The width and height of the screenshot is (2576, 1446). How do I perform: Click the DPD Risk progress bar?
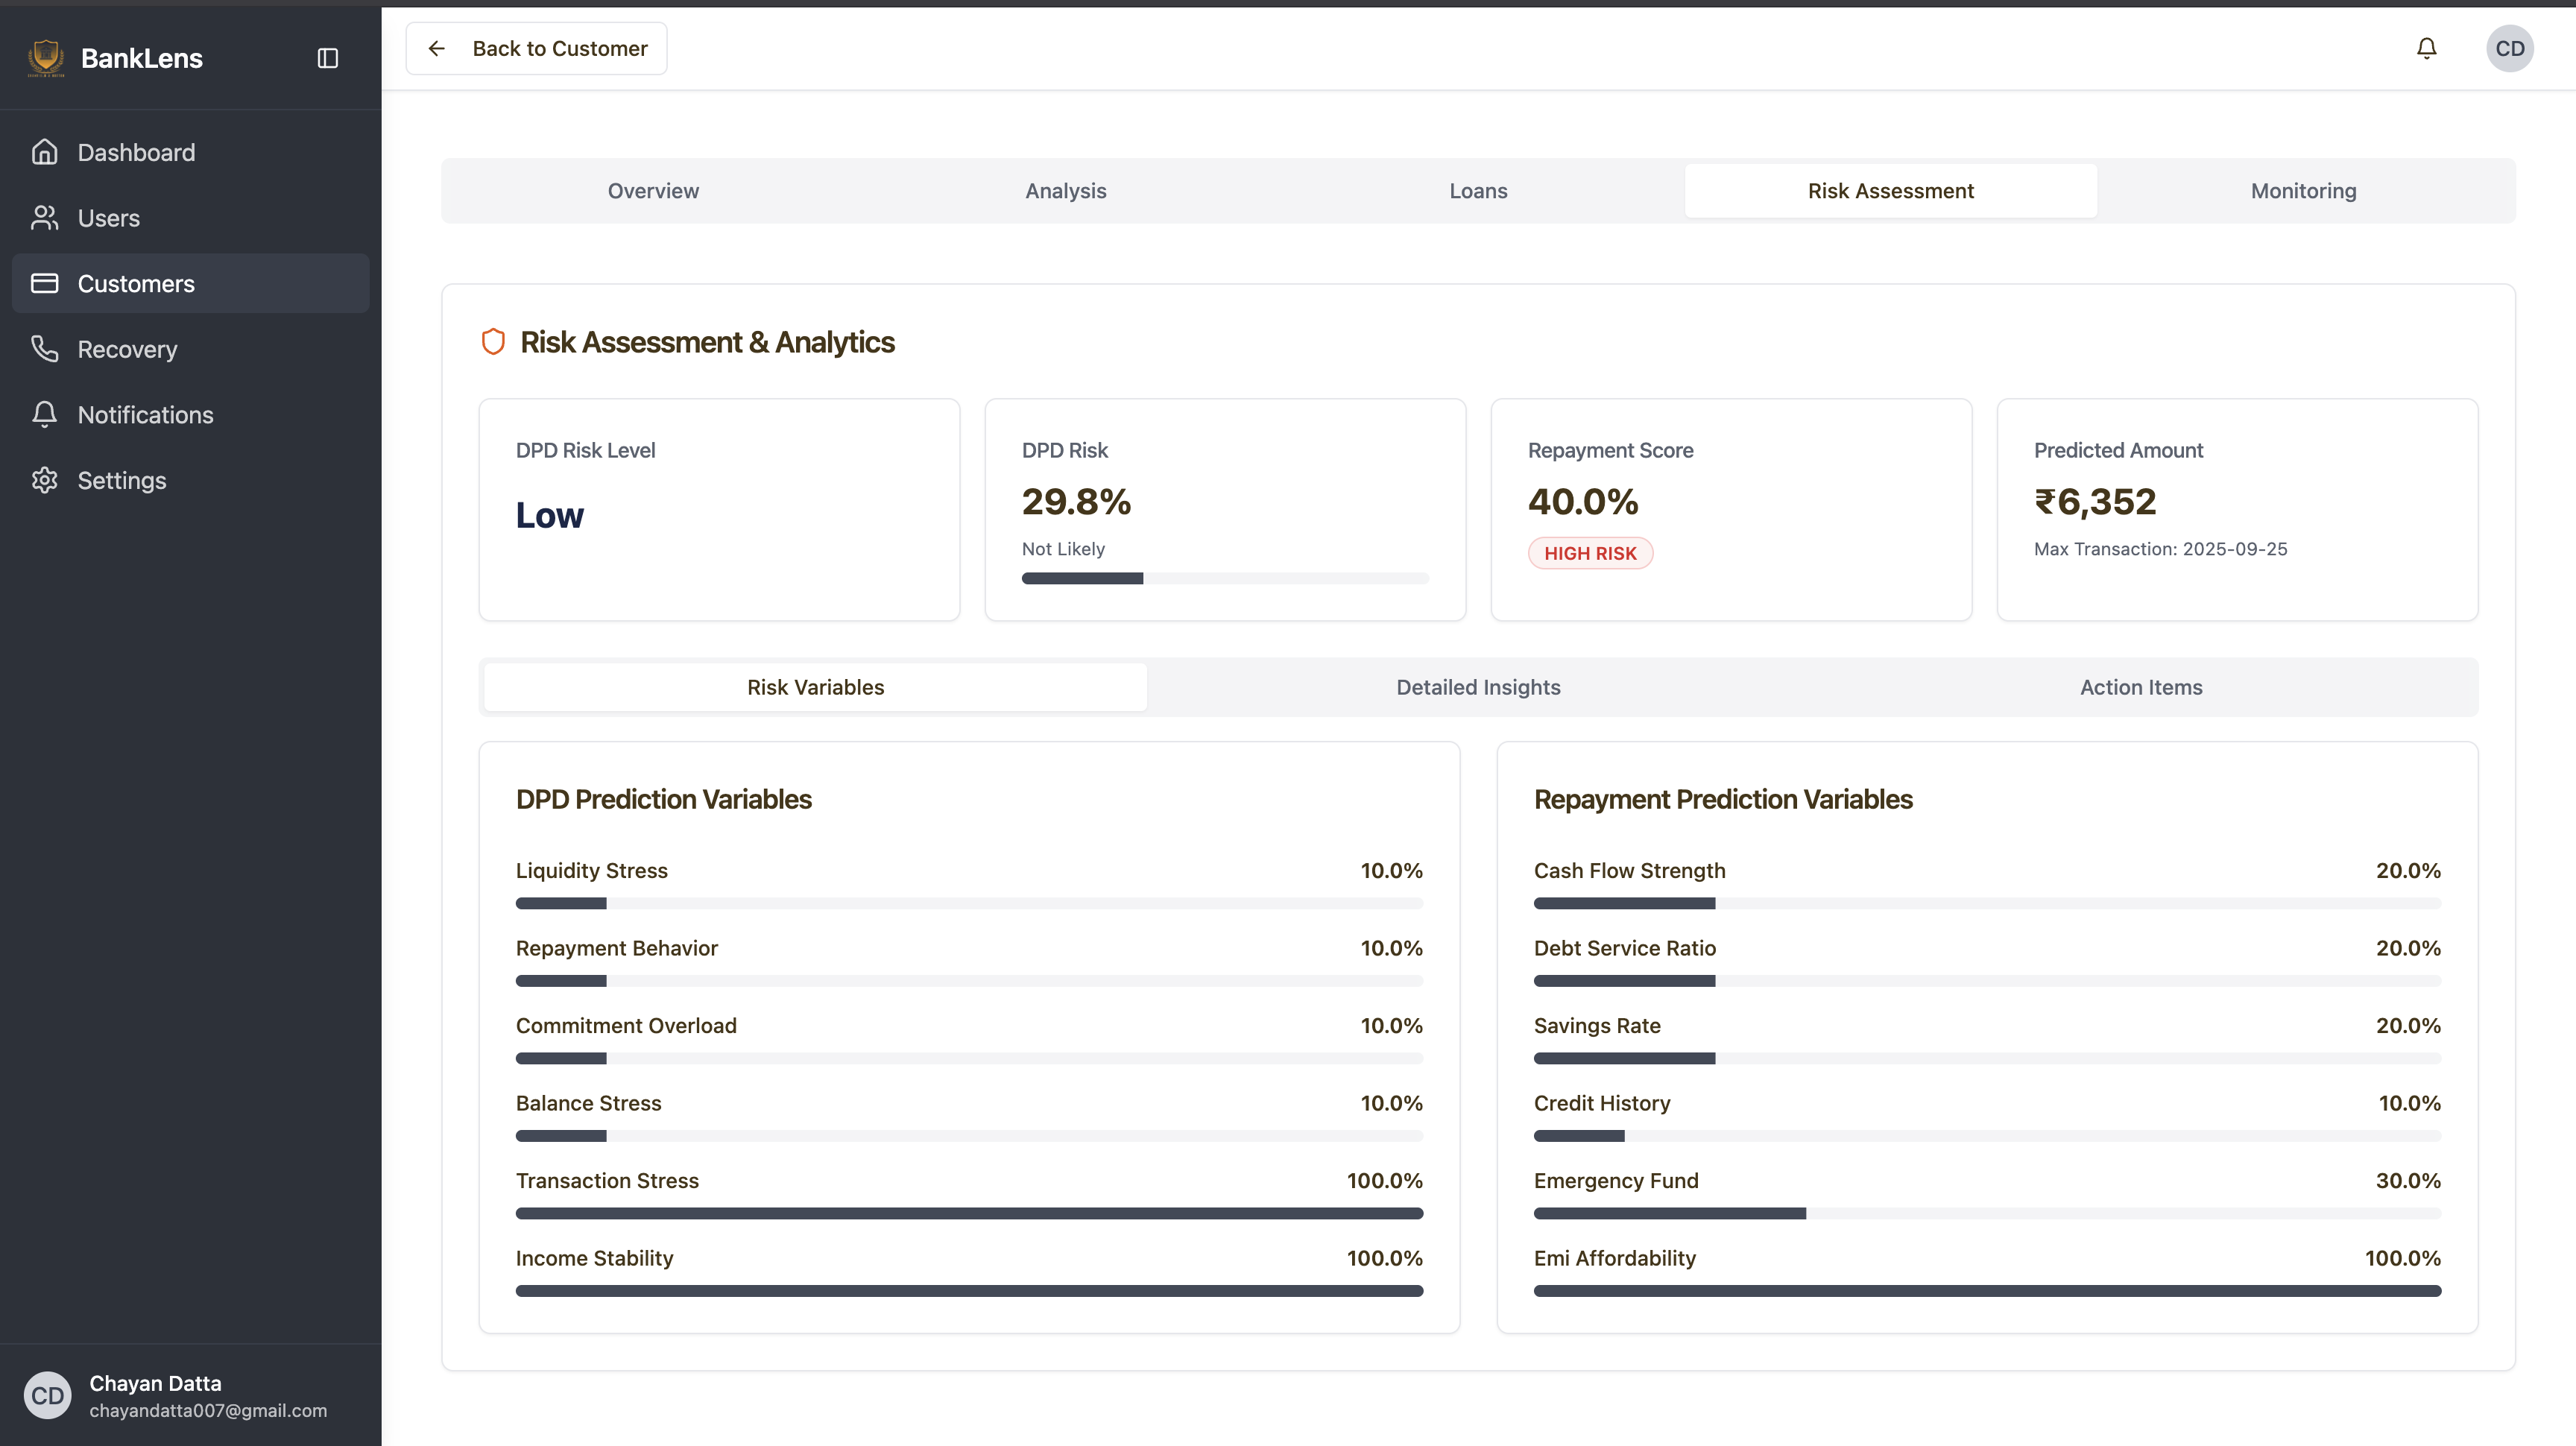point(1225,578)
